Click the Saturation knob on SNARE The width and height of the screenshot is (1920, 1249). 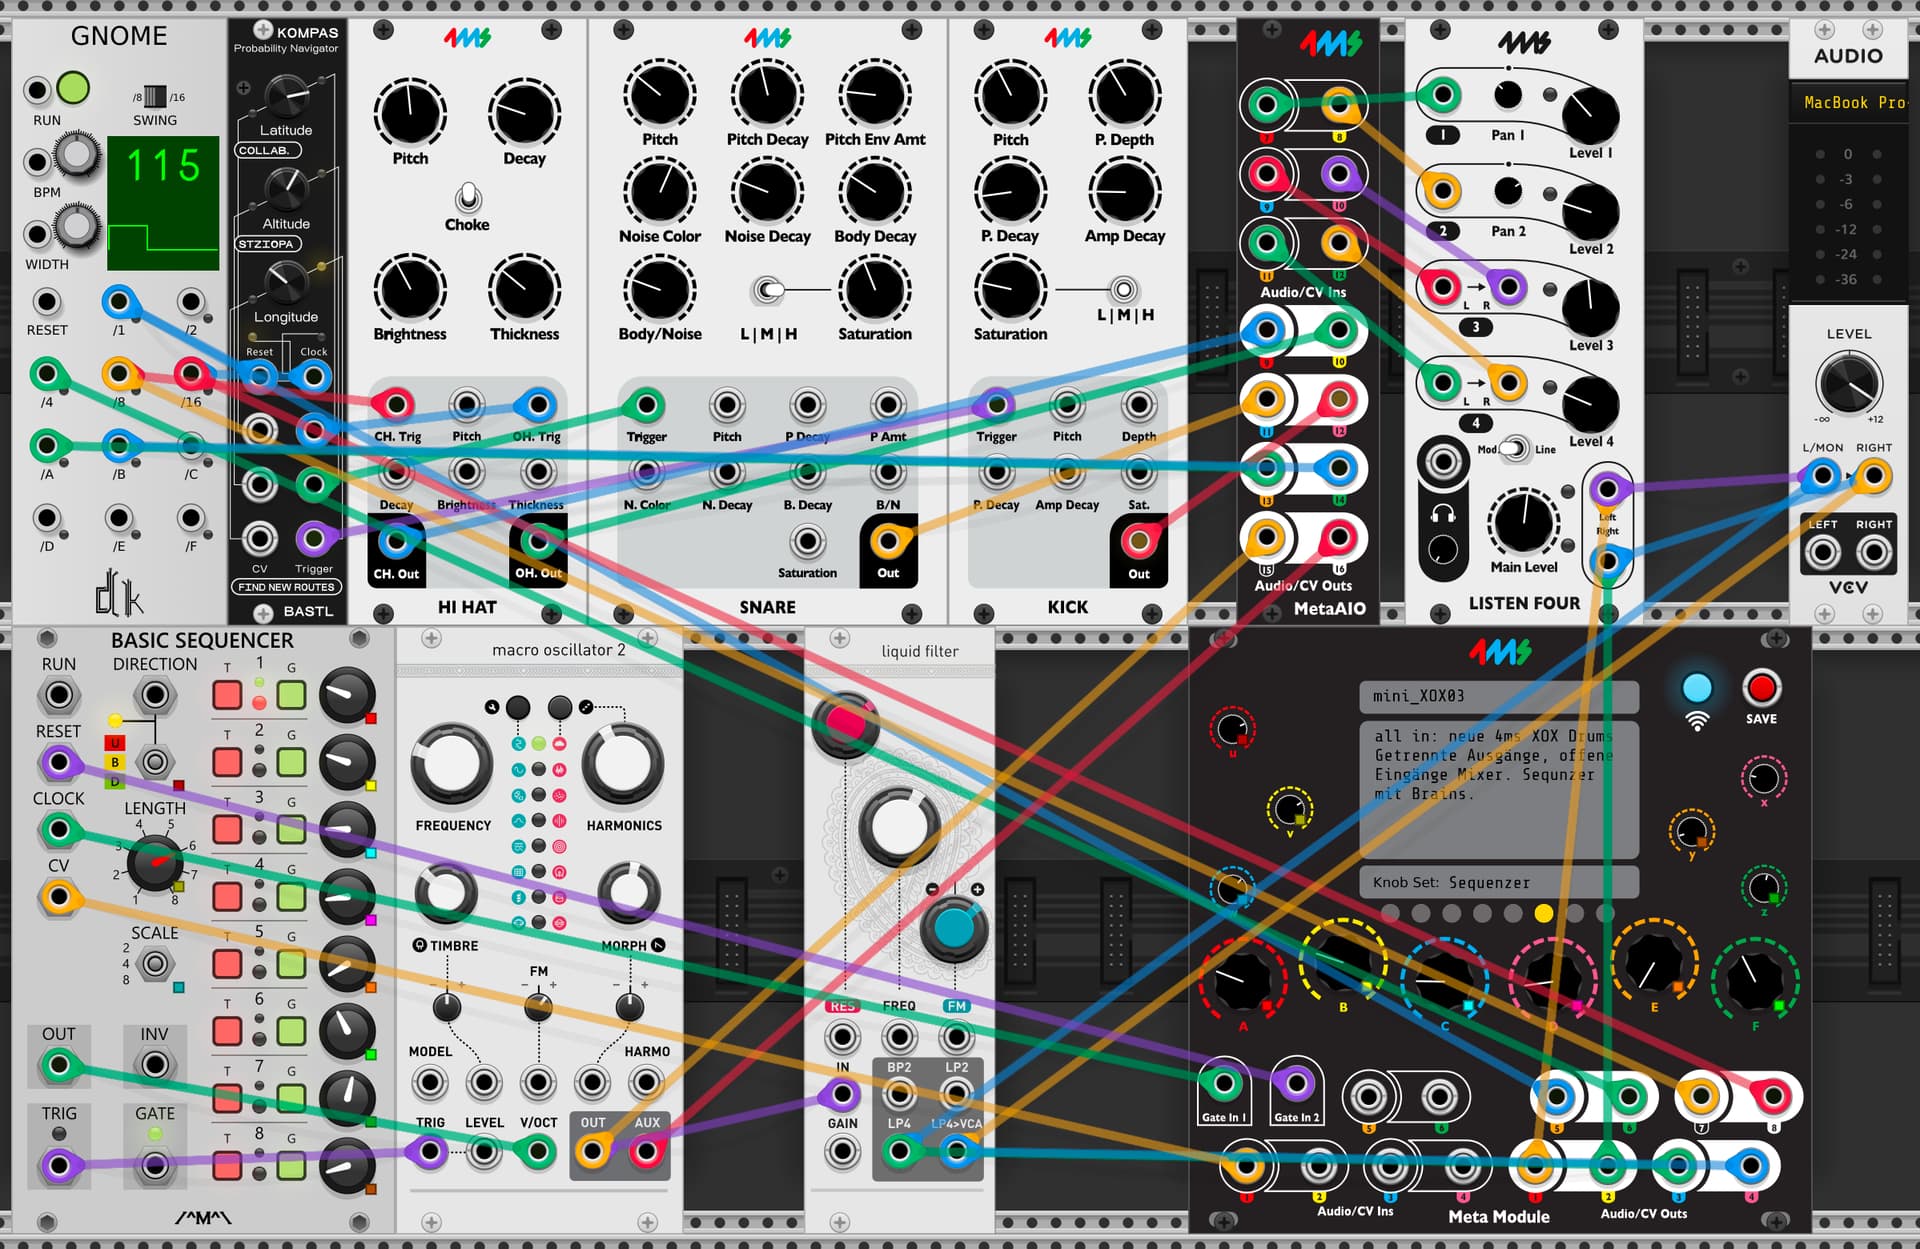click(x=875, y=290)
